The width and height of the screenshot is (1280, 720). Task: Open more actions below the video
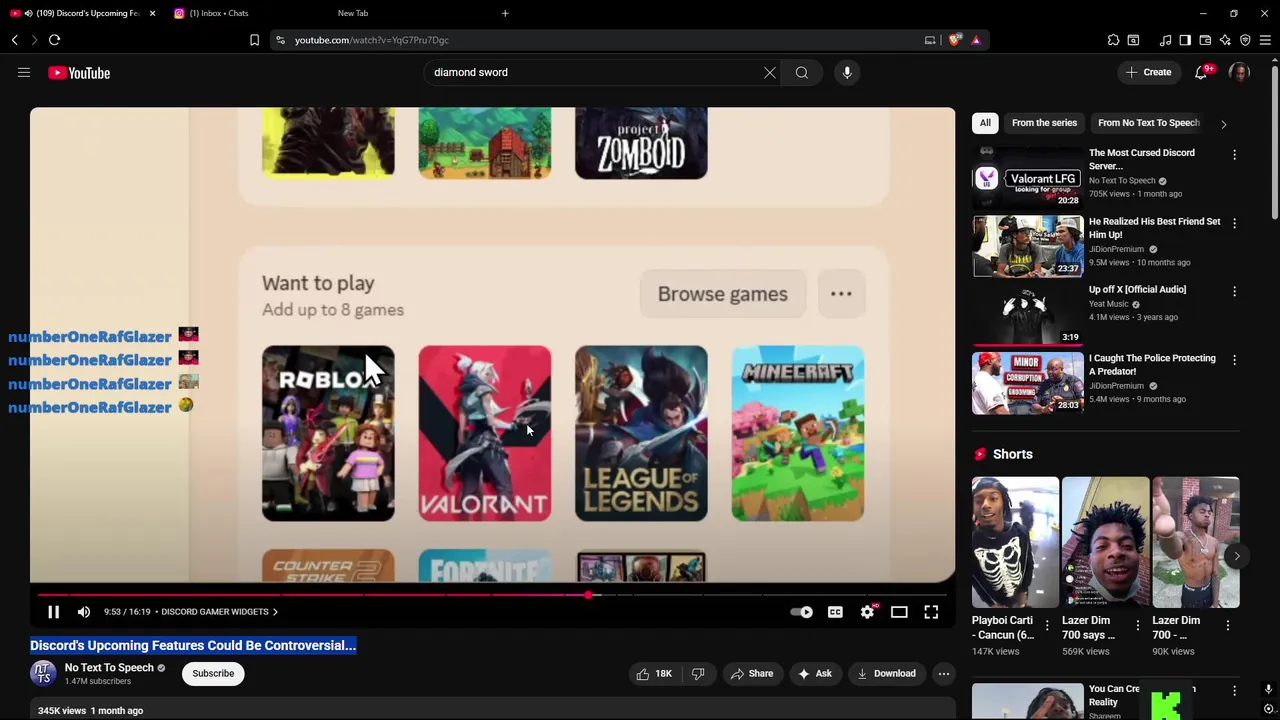pos(944,674)
